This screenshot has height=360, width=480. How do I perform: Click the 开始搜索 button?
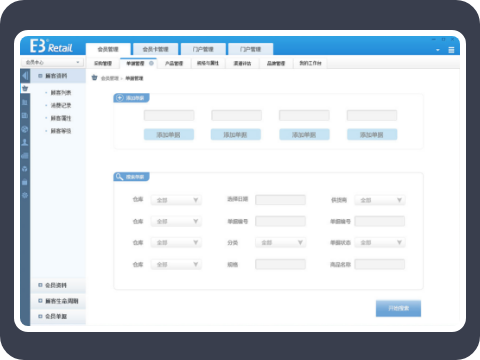tap(398, 308)
